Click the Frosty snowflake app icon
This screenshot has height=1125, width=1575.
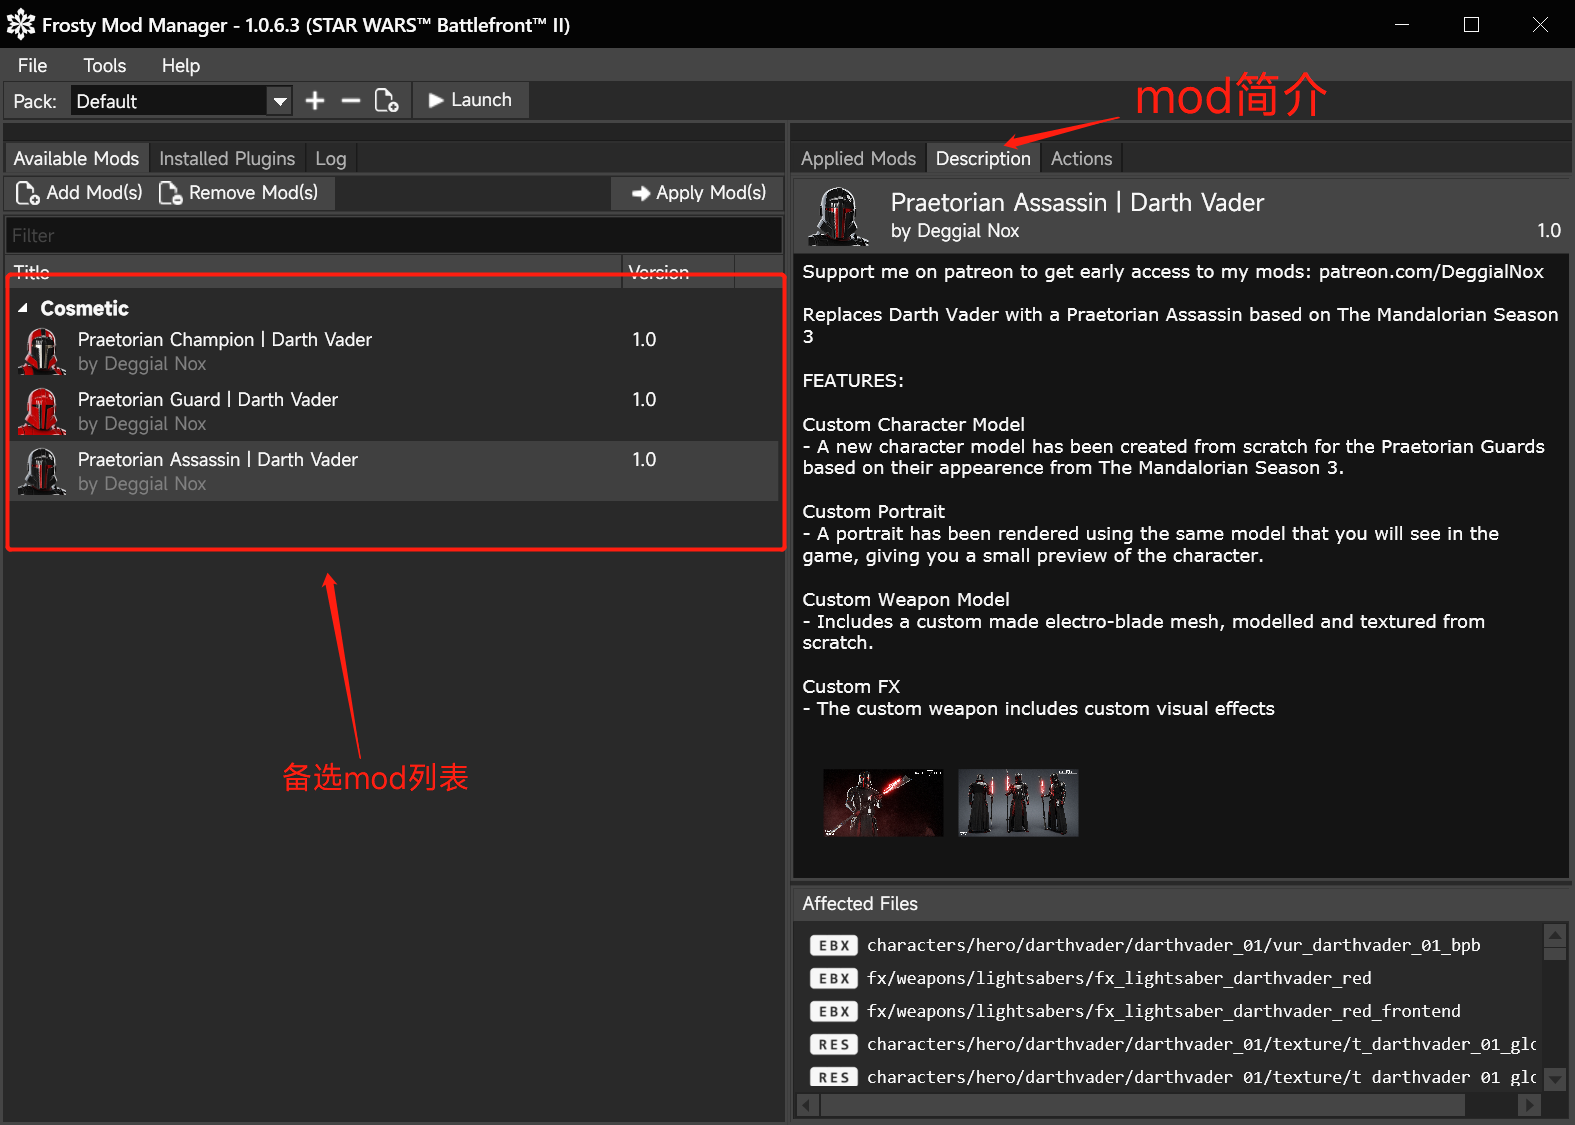pos(20,24)
